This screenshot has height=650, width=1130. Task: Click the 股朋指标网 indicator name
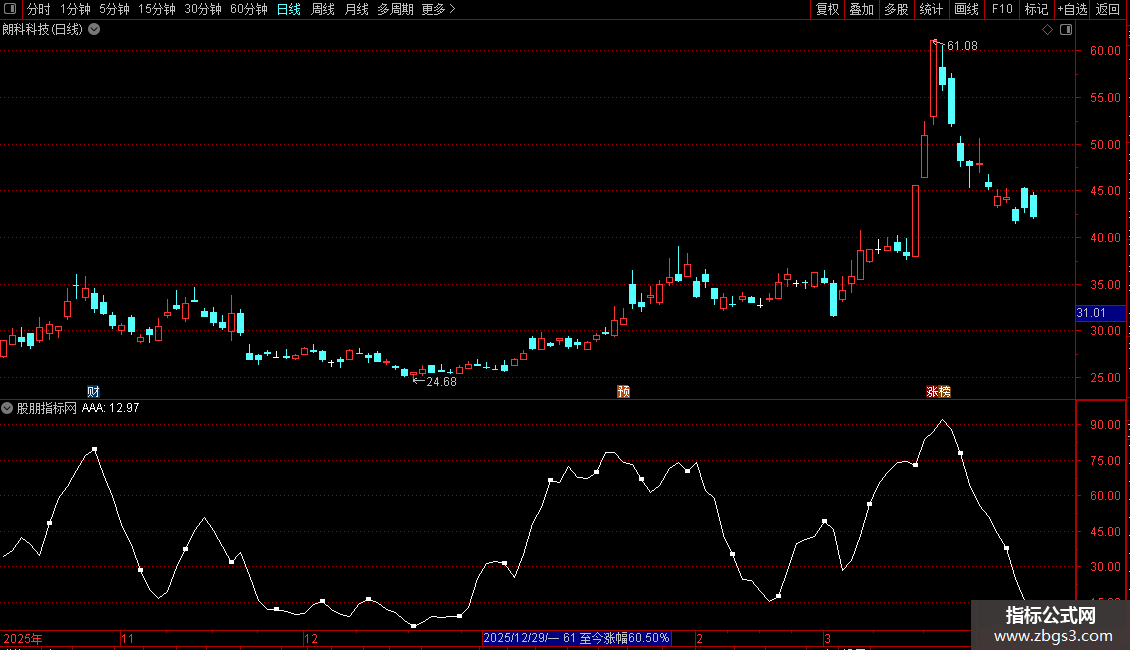tap(46, 408)
